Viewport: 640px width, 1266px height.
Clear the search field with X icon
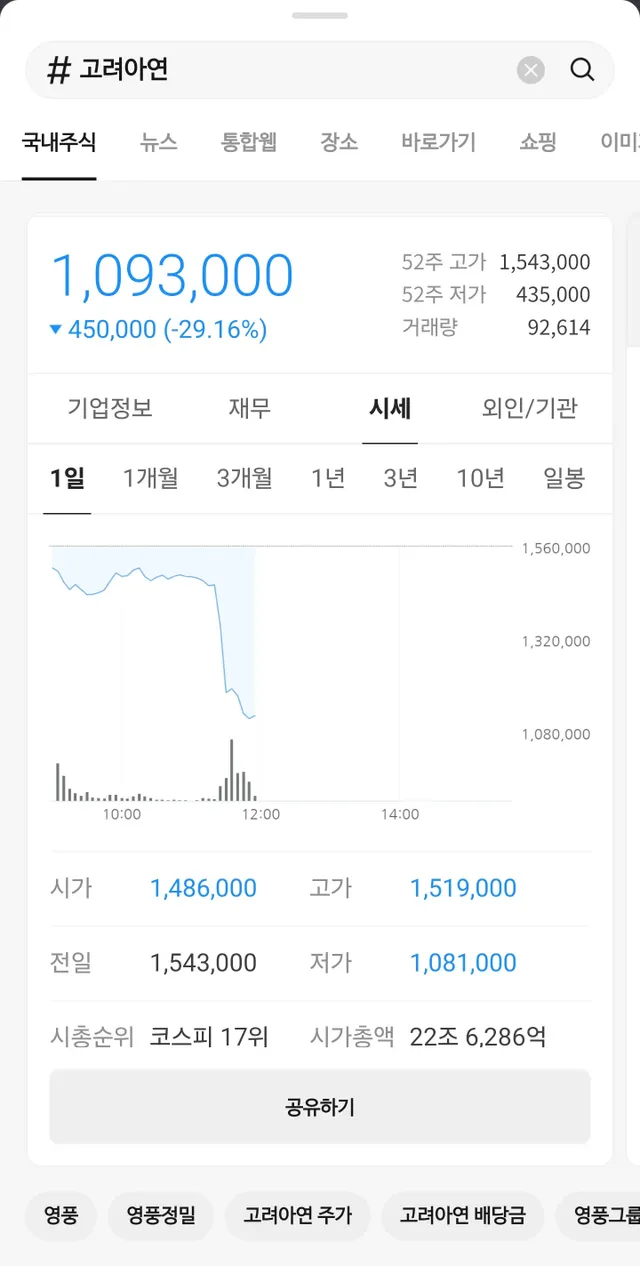tap(531, 70)
